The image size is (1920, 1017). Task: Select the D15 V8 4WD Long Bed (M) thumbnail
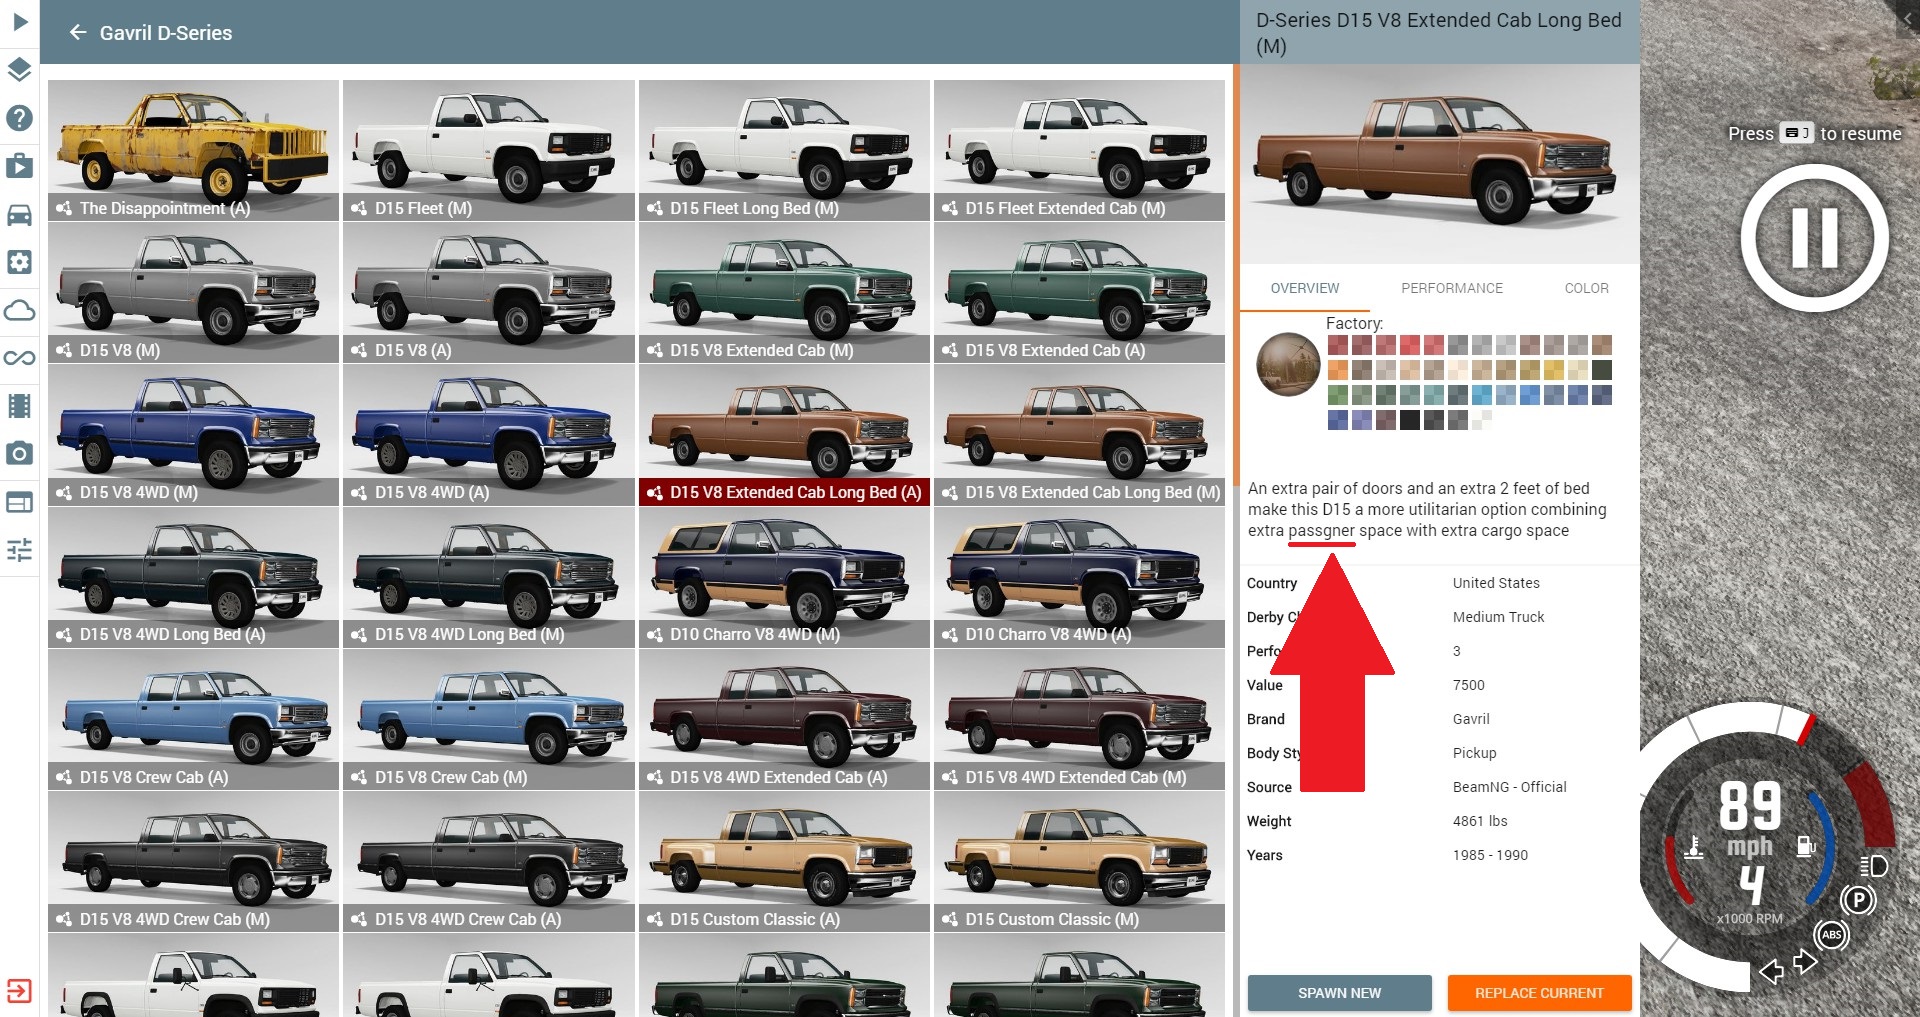(489, 576)
